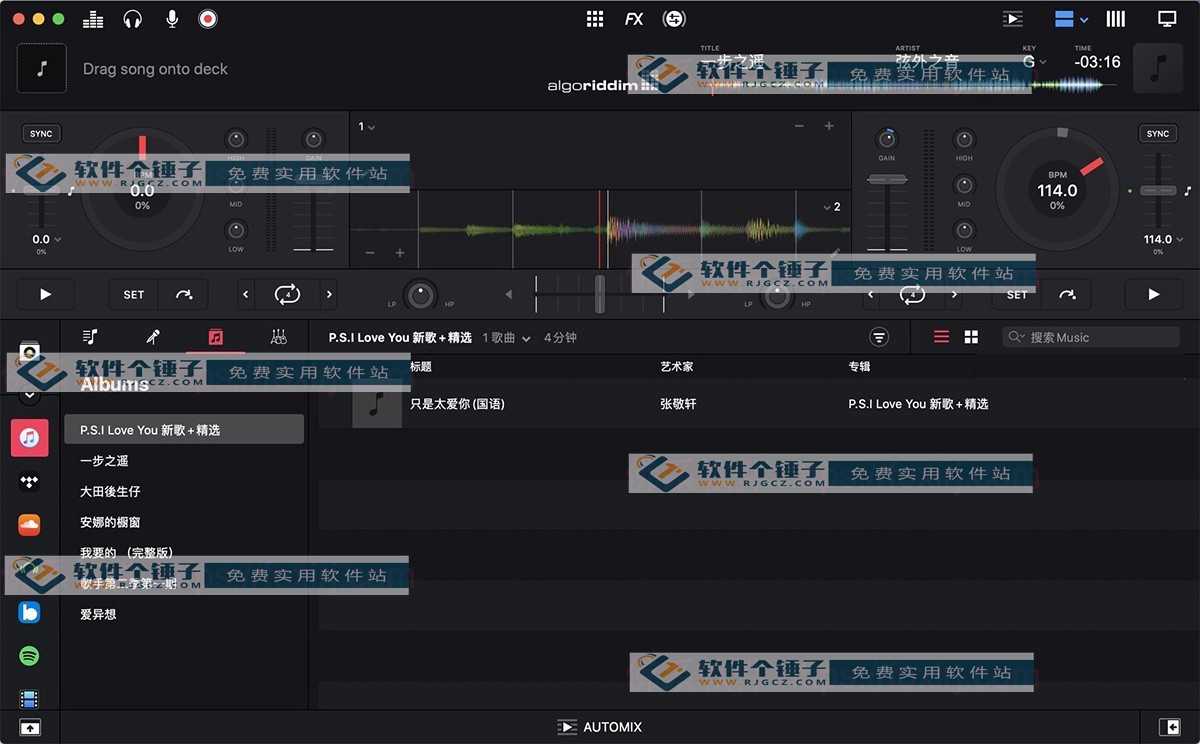Image resolution: width=1200 pixels, height=744 pixels.
Task: Click the four vertical bars layout icon
Action: 1115,18
